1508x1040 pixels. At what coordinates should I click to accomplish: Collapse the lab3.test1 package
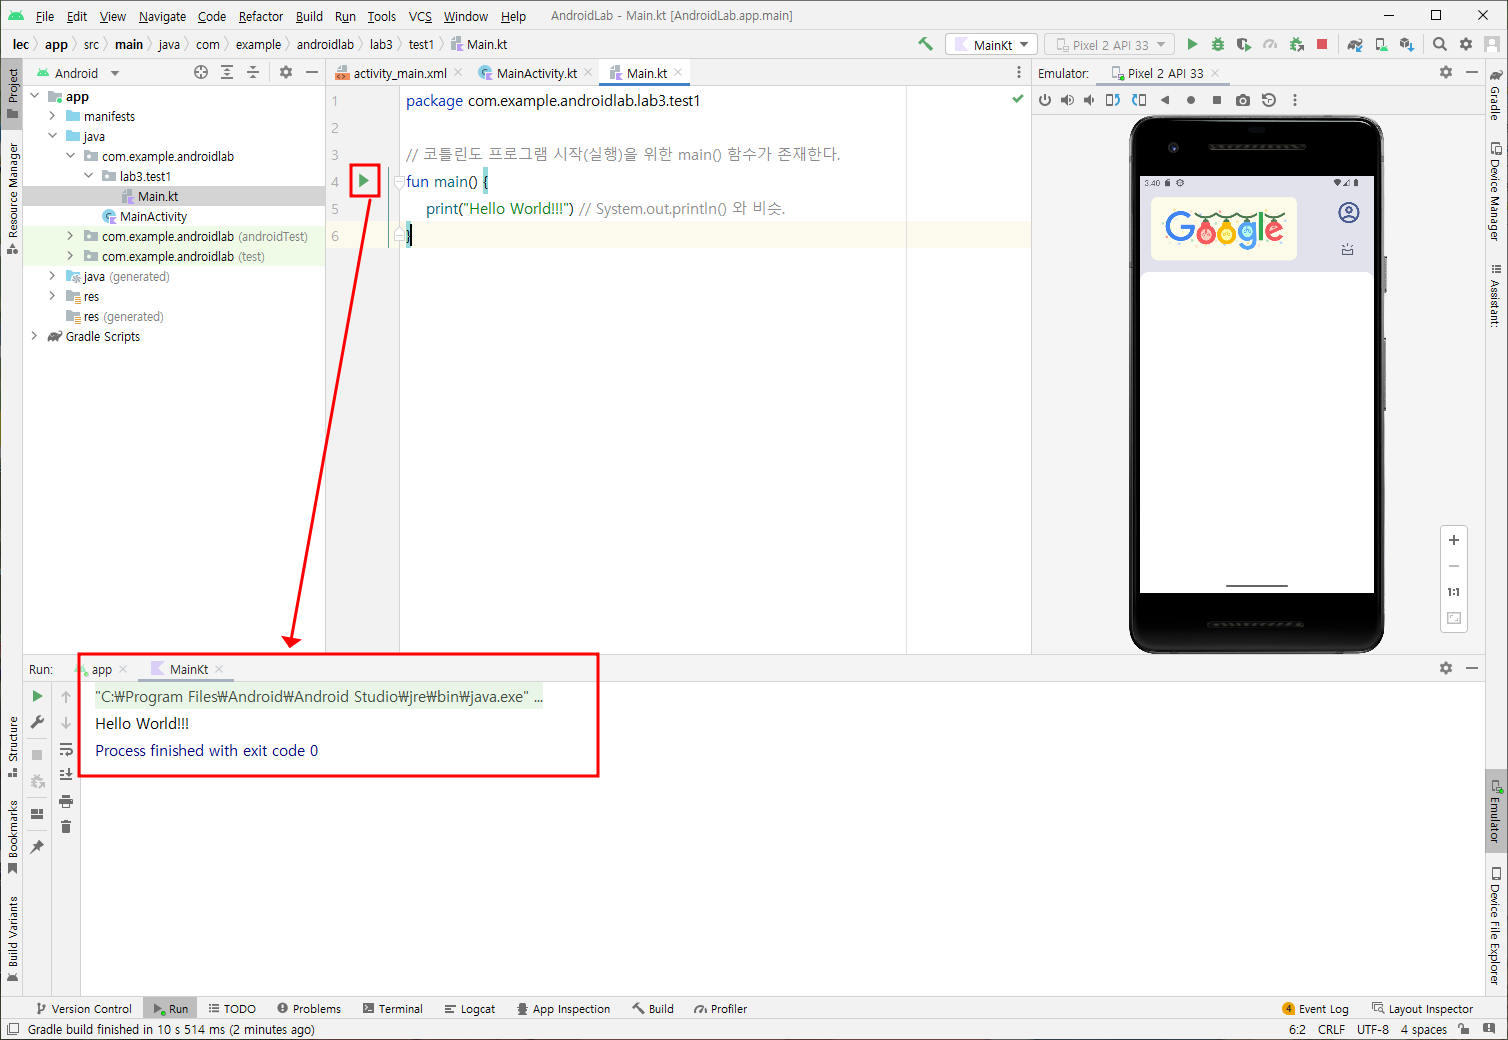pyautogui.click(x=88, y=176)
